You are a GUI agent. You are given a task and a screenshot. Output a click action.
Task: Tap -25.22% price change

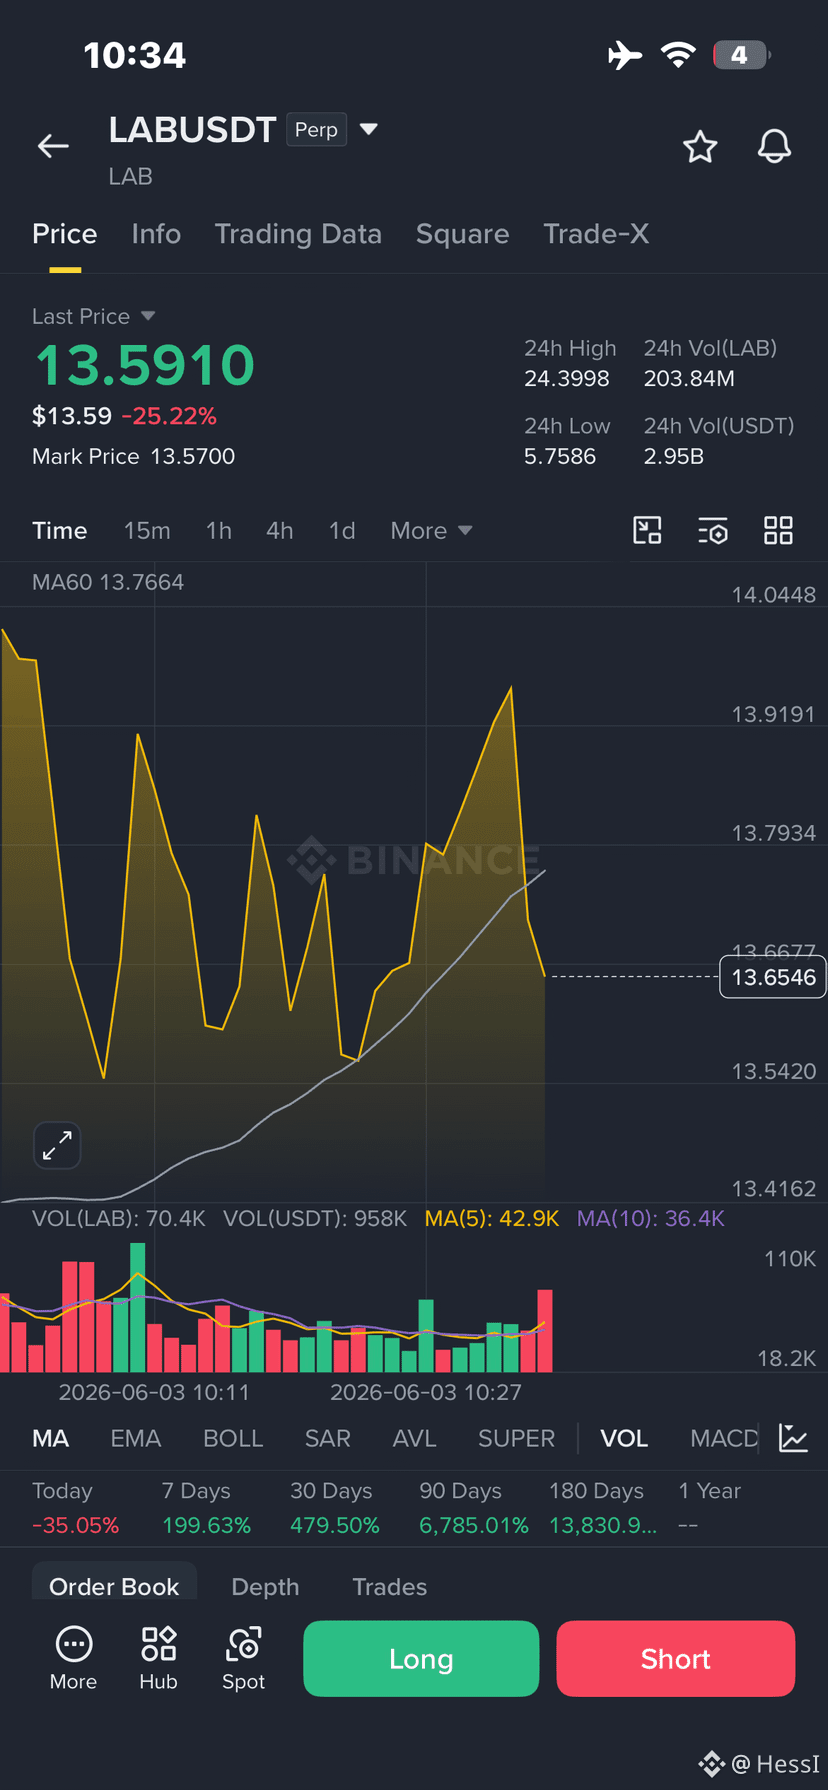(x=169, y=416)
